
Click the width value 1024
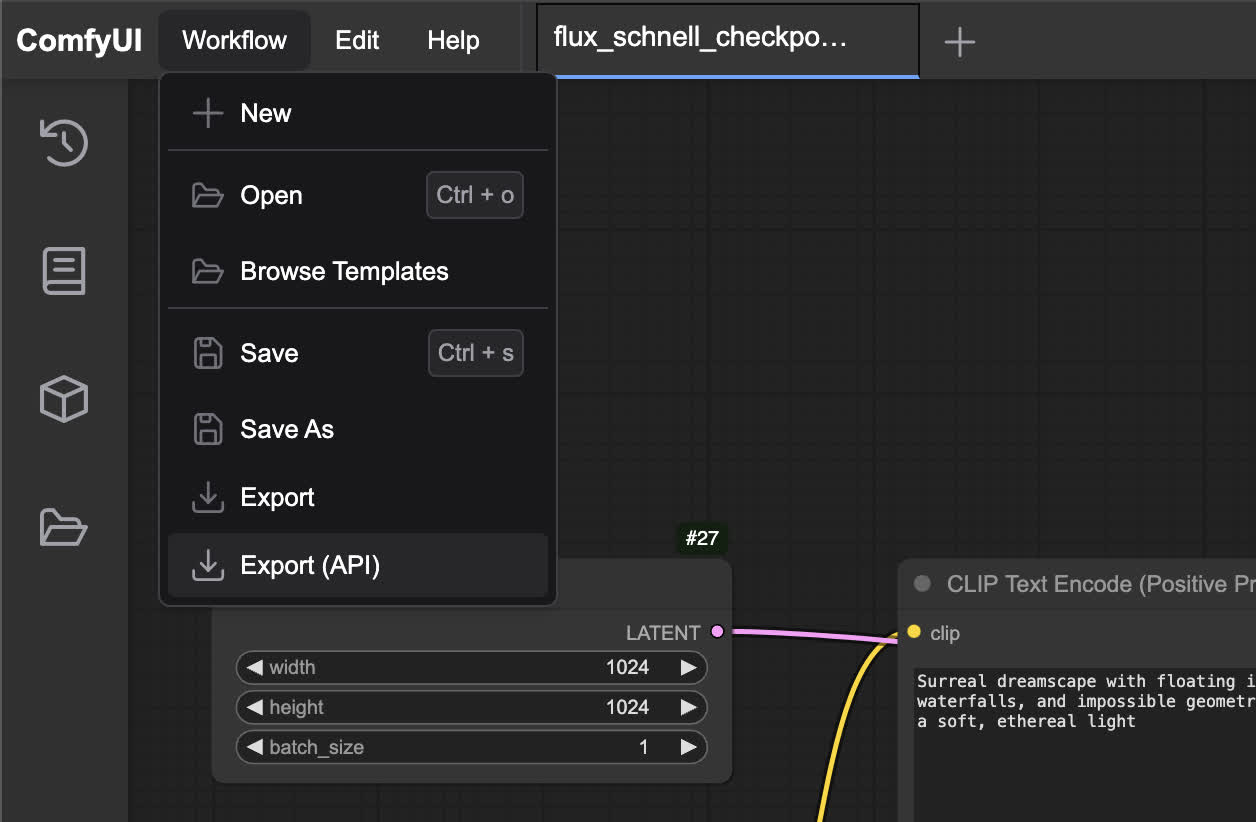[x=627, y=667]
